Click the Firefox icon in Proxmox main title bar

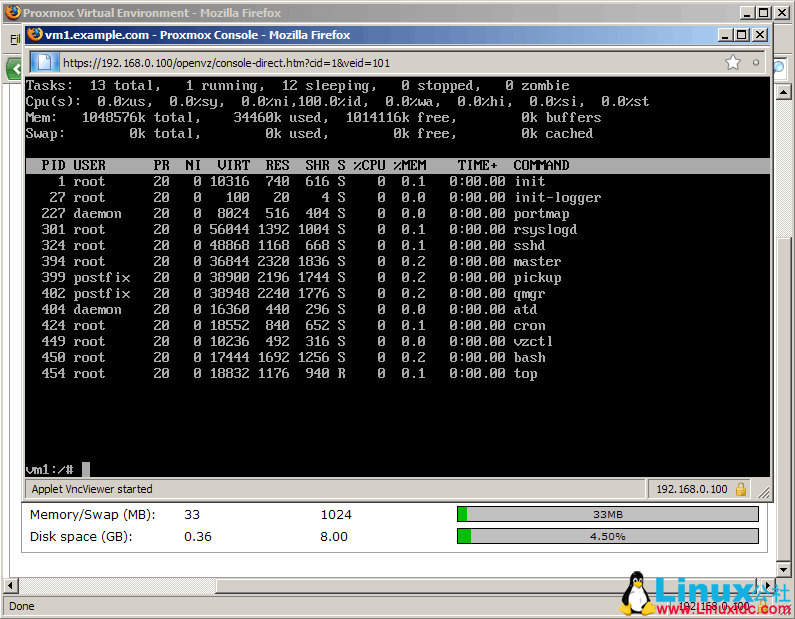[11, 13]
